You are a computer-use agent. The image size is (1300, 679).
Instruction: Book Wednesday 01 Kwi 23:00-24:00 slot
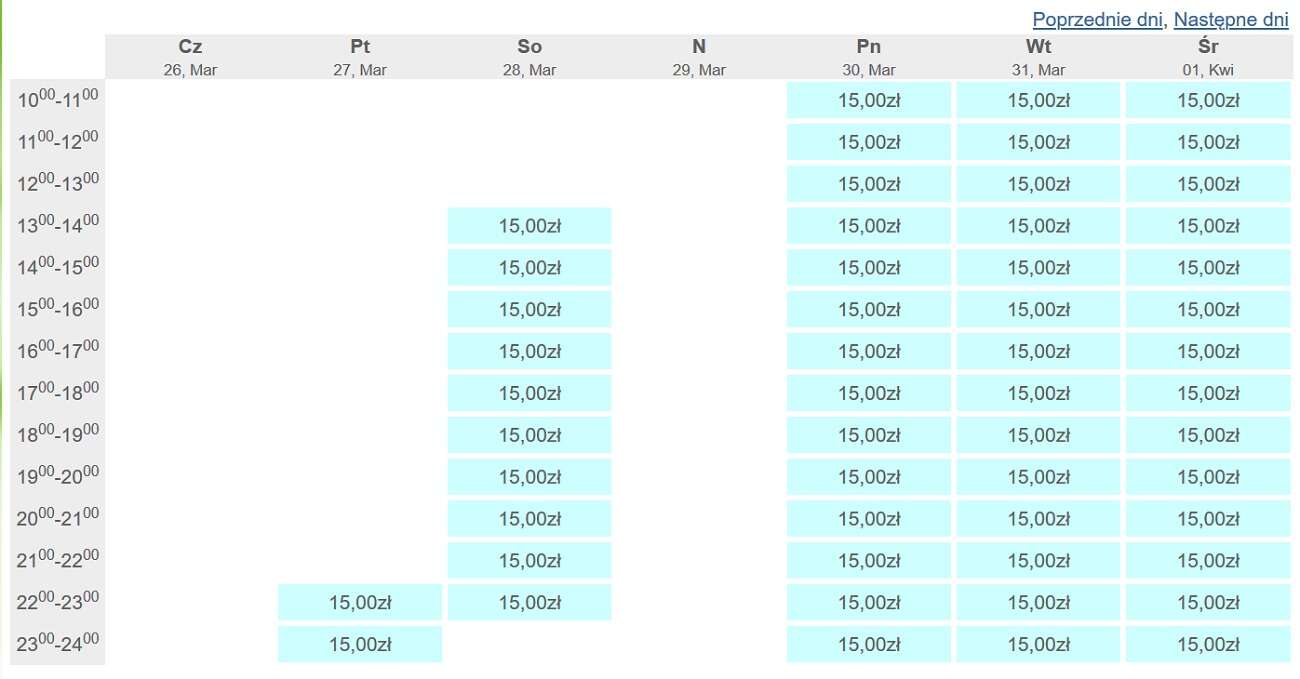(1208, 645)
